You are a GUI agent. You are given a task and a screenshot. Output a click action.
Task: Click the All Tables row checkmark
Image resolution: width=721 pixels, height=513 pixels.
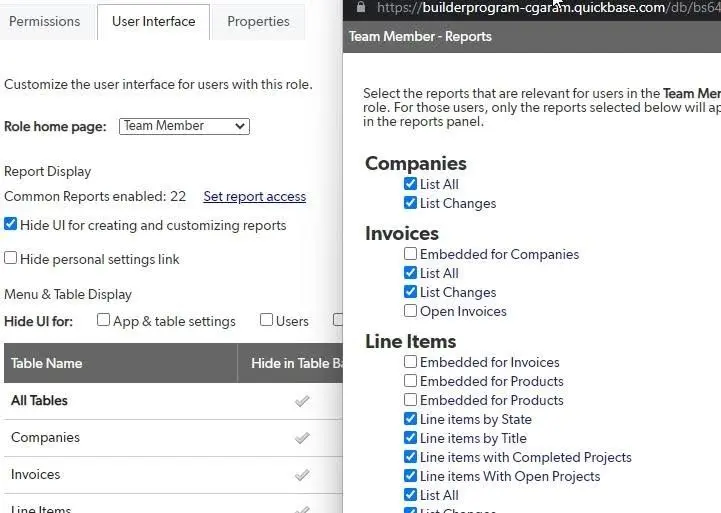point(302,401)
